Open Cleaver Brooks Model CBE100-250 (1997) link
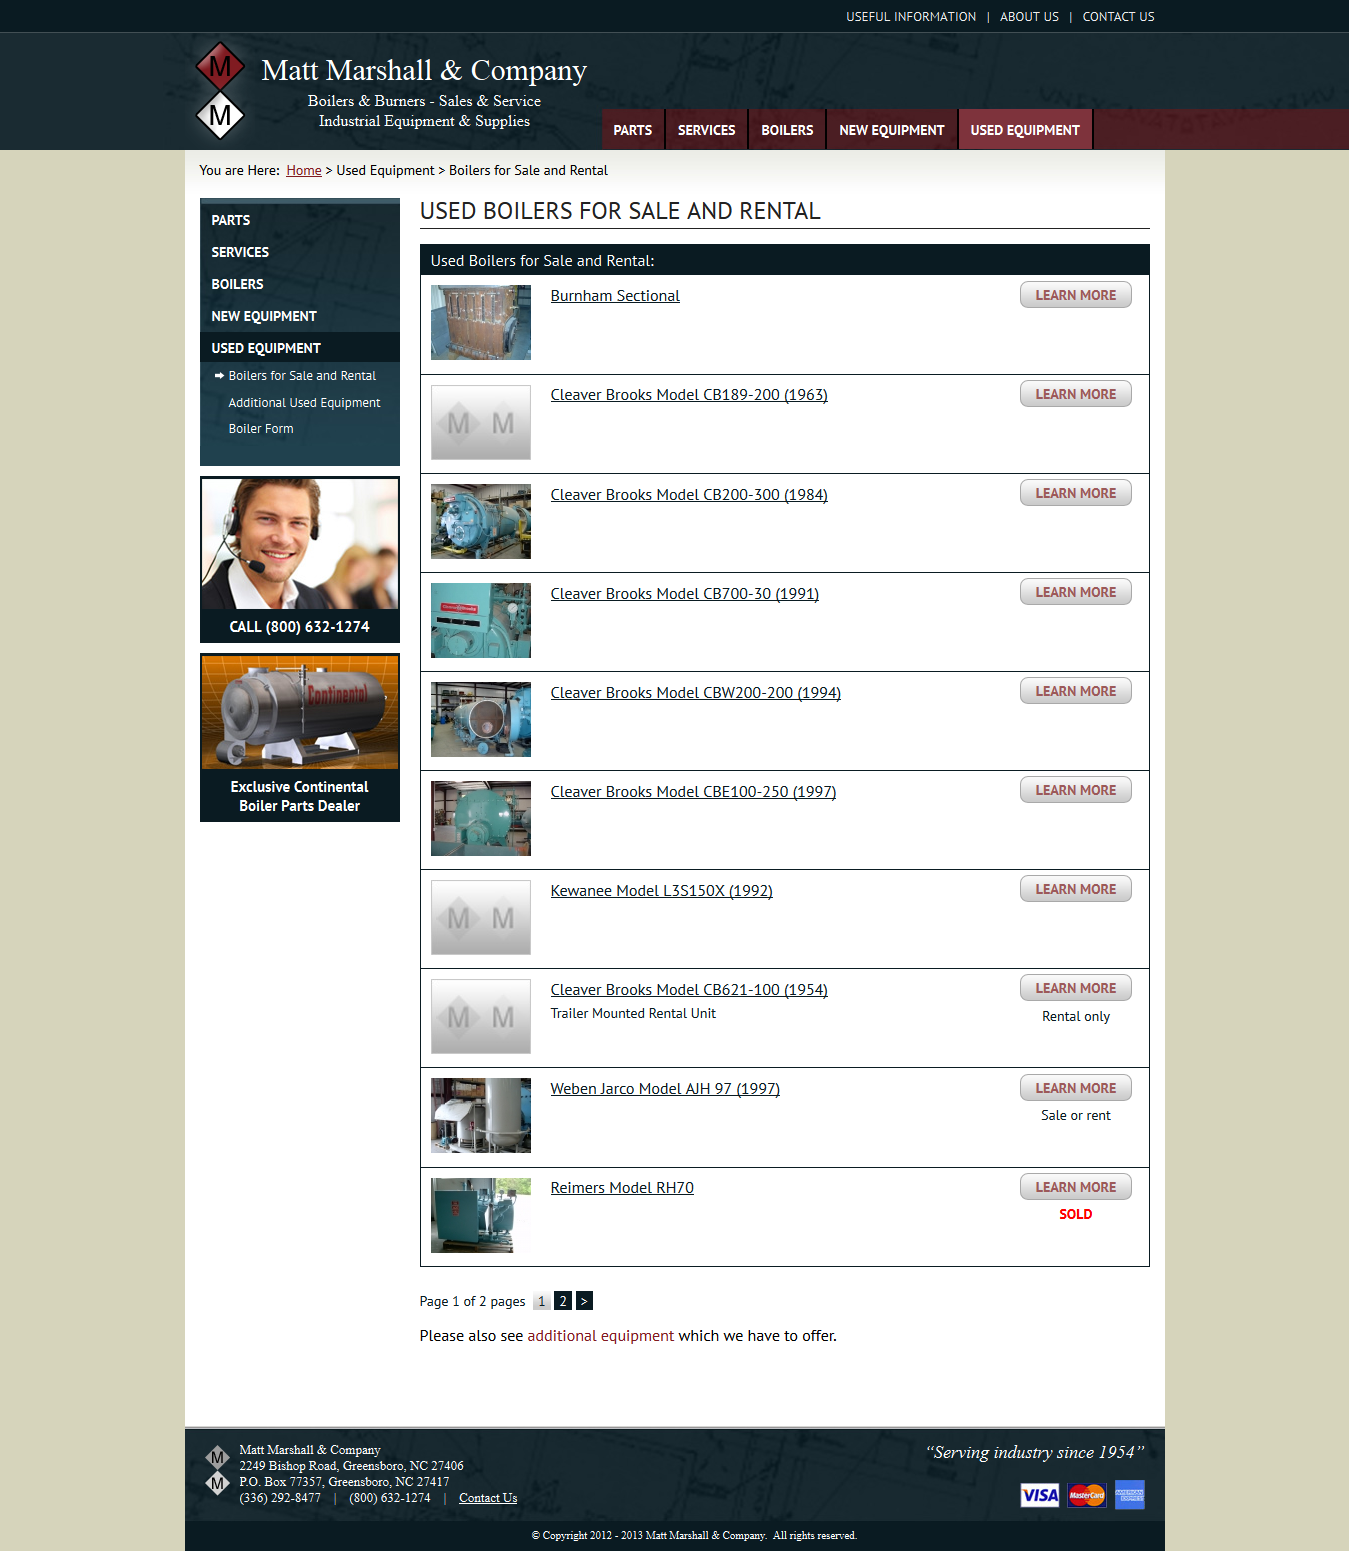 [x=693, y=792]
